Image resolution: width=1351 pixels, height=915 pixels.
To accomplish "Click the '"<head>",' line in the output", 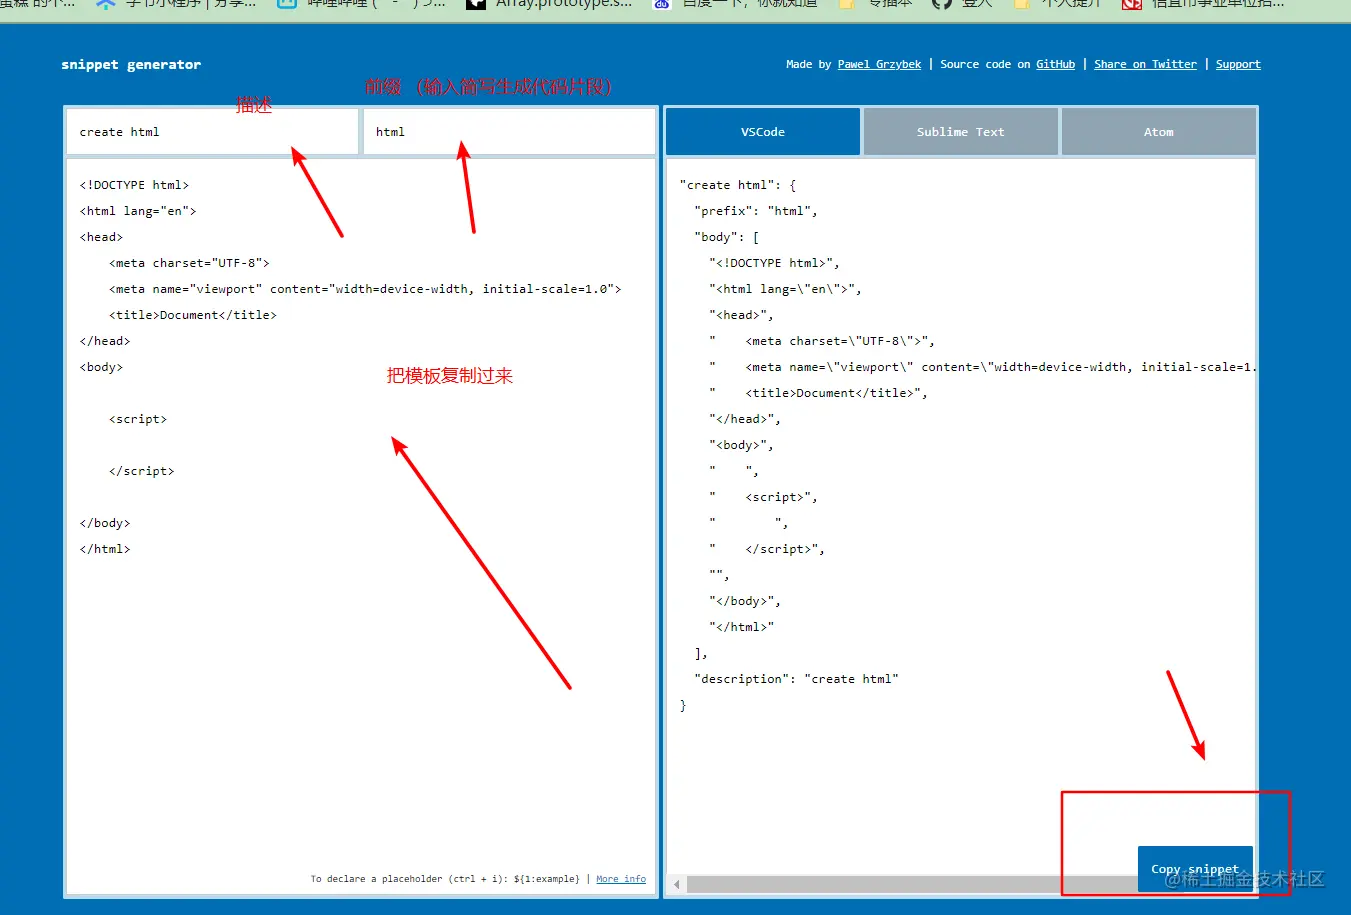I will pyautogui.click(x=741, y=315).
